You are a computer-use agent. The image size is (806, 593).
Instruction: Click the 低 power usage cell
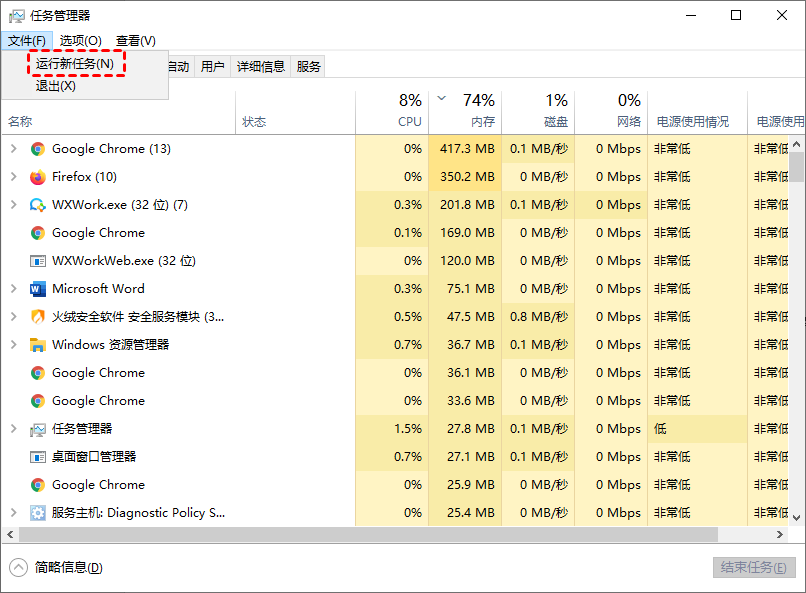(697, 429)
